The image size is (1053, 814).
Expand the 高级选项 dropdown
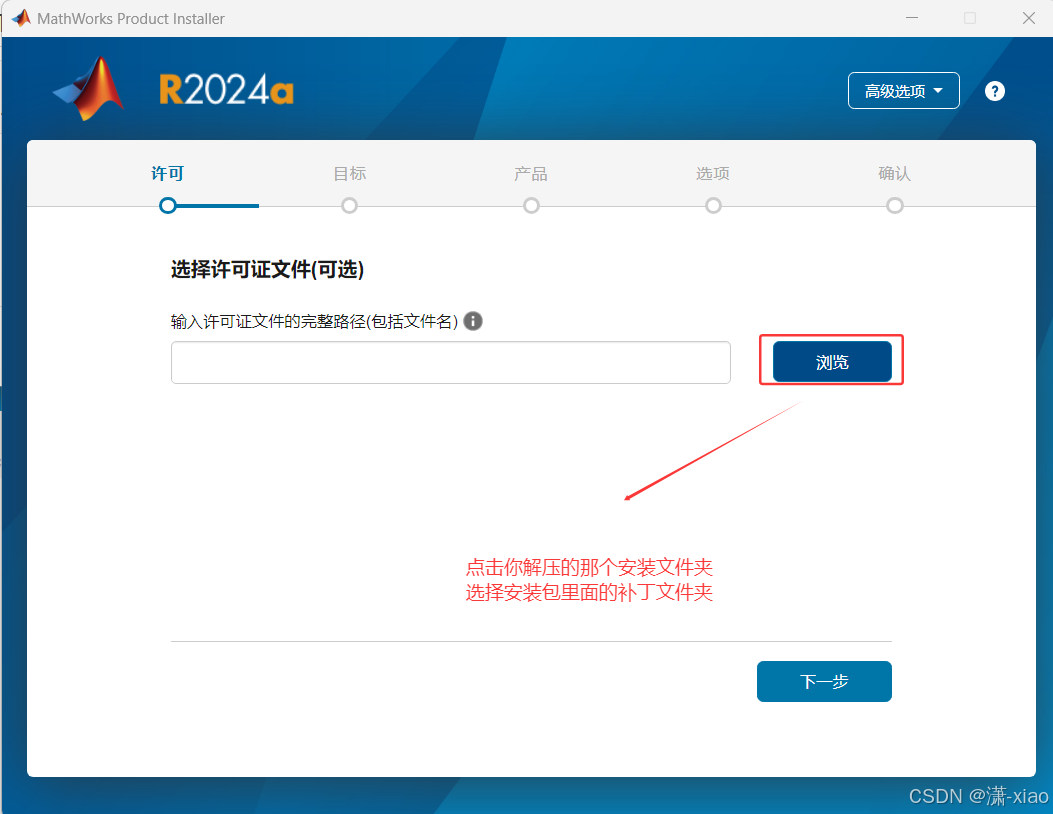coord(903,91)
